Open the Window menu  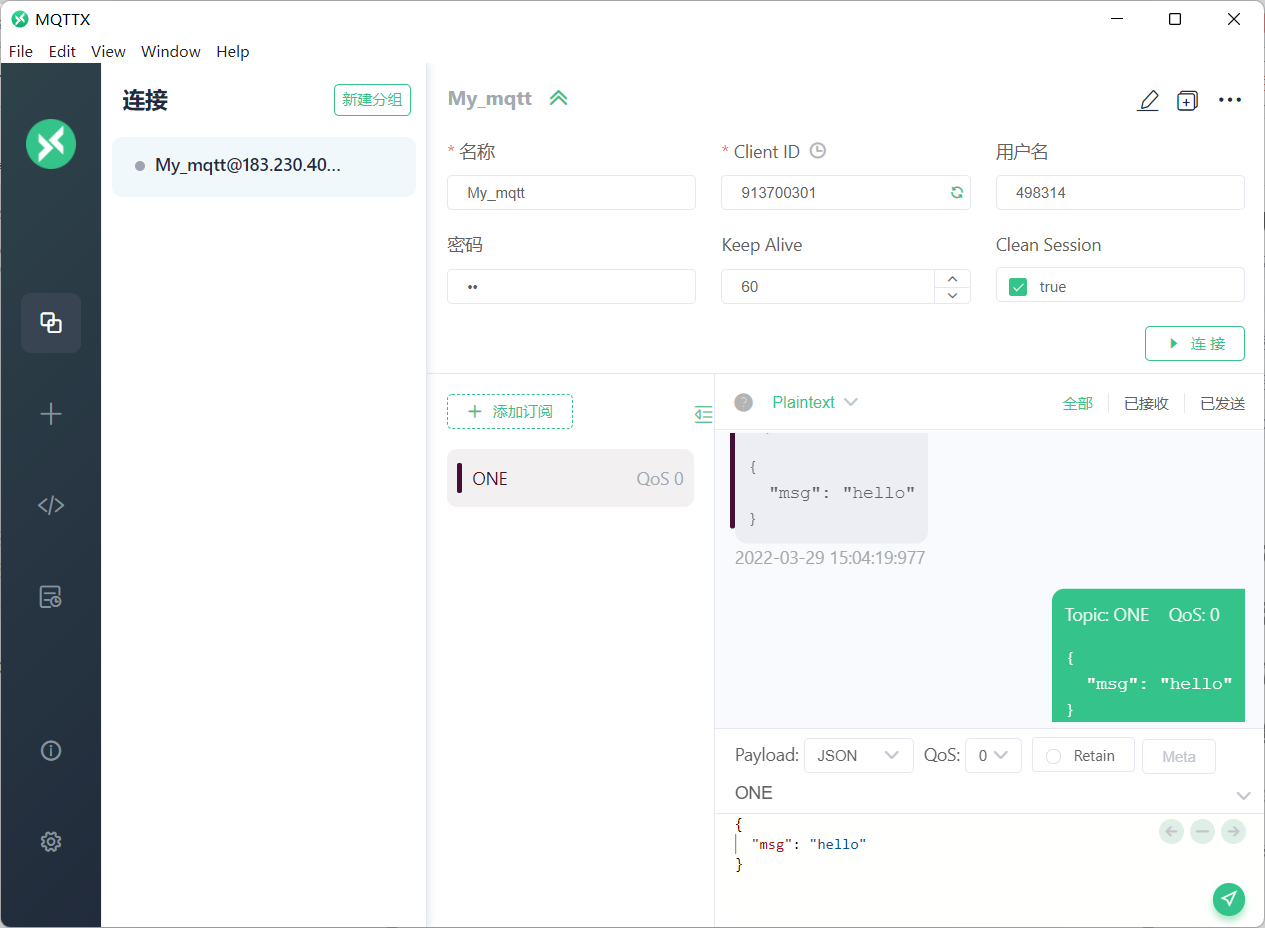point(170,52)
